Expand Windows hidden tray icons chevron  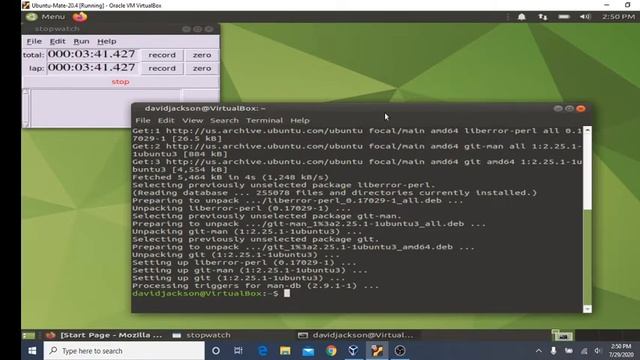(x=539, y=351)
